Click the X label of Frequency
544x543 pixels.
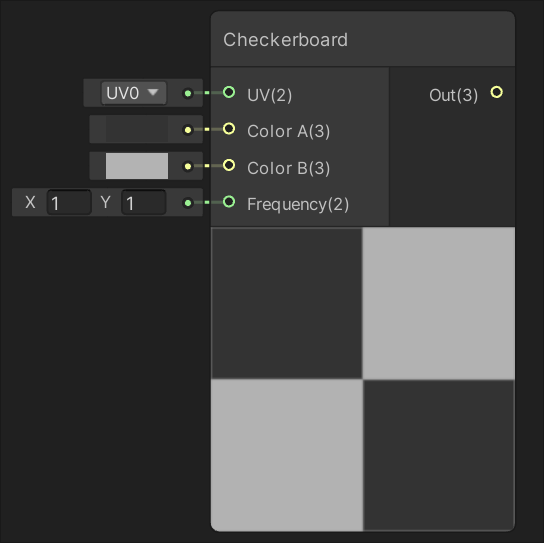point(30,202)
